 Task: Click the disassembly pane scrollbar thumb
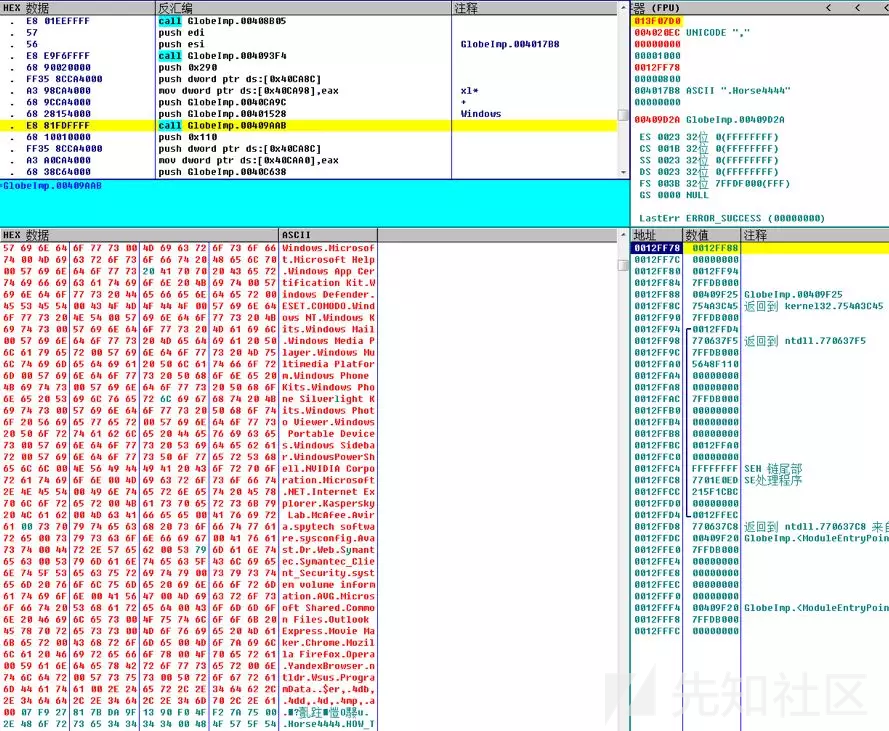click(x=623, y=114)
